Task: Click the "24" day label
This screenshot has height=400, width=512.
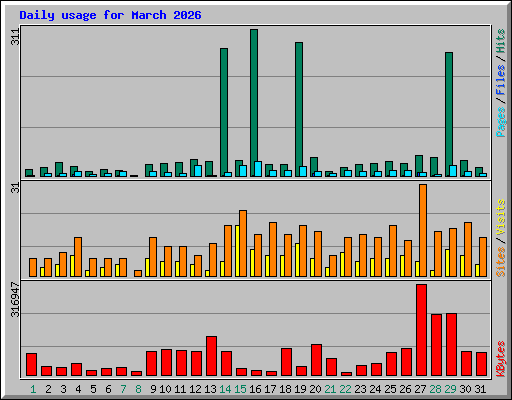Action: point(375,389)
